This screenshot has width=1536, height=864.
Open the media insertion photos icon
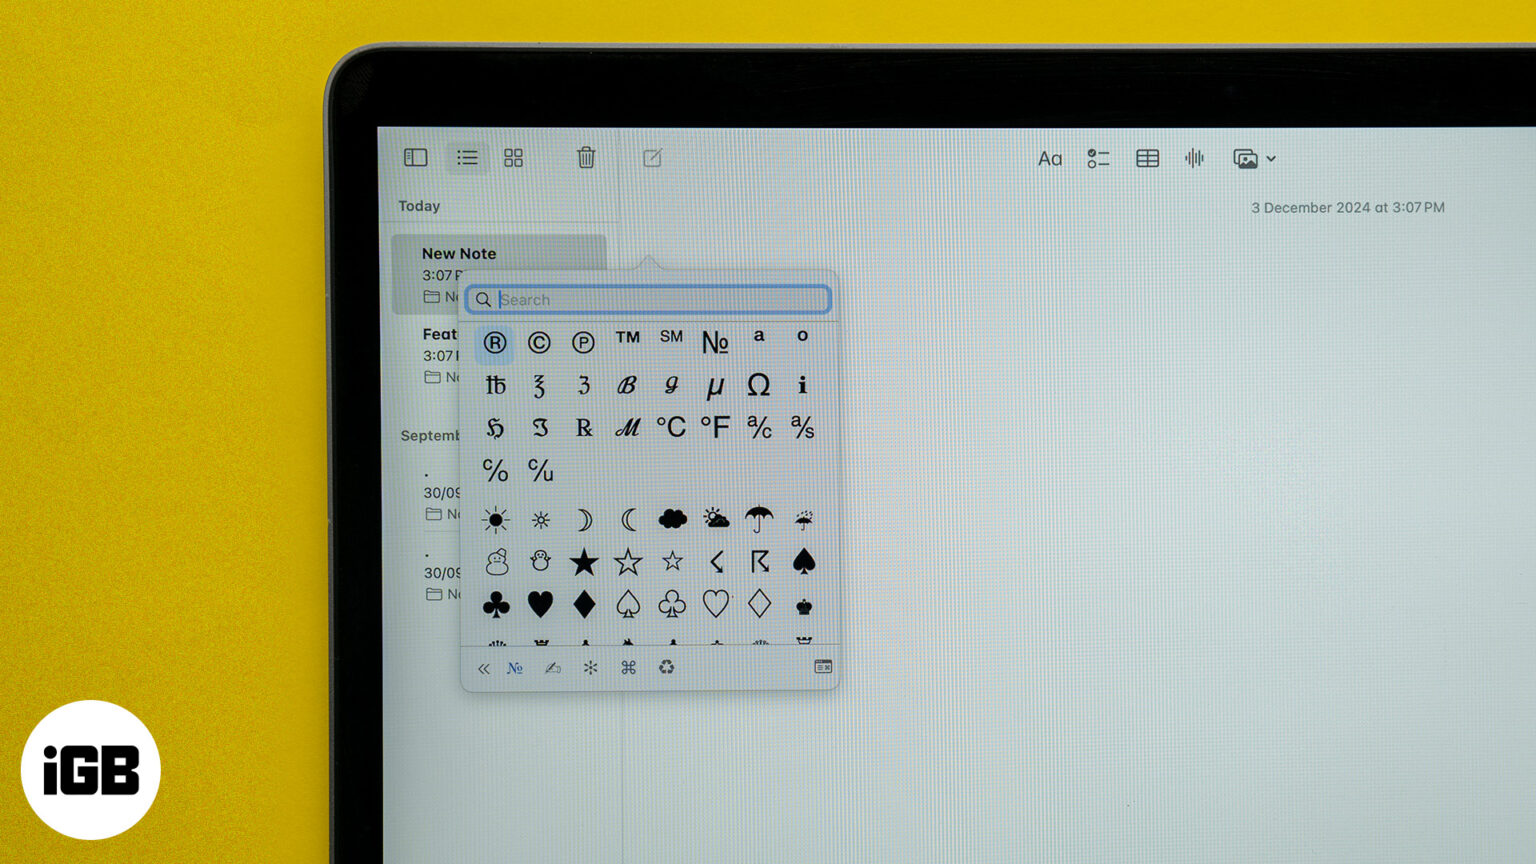point(1245,158)
